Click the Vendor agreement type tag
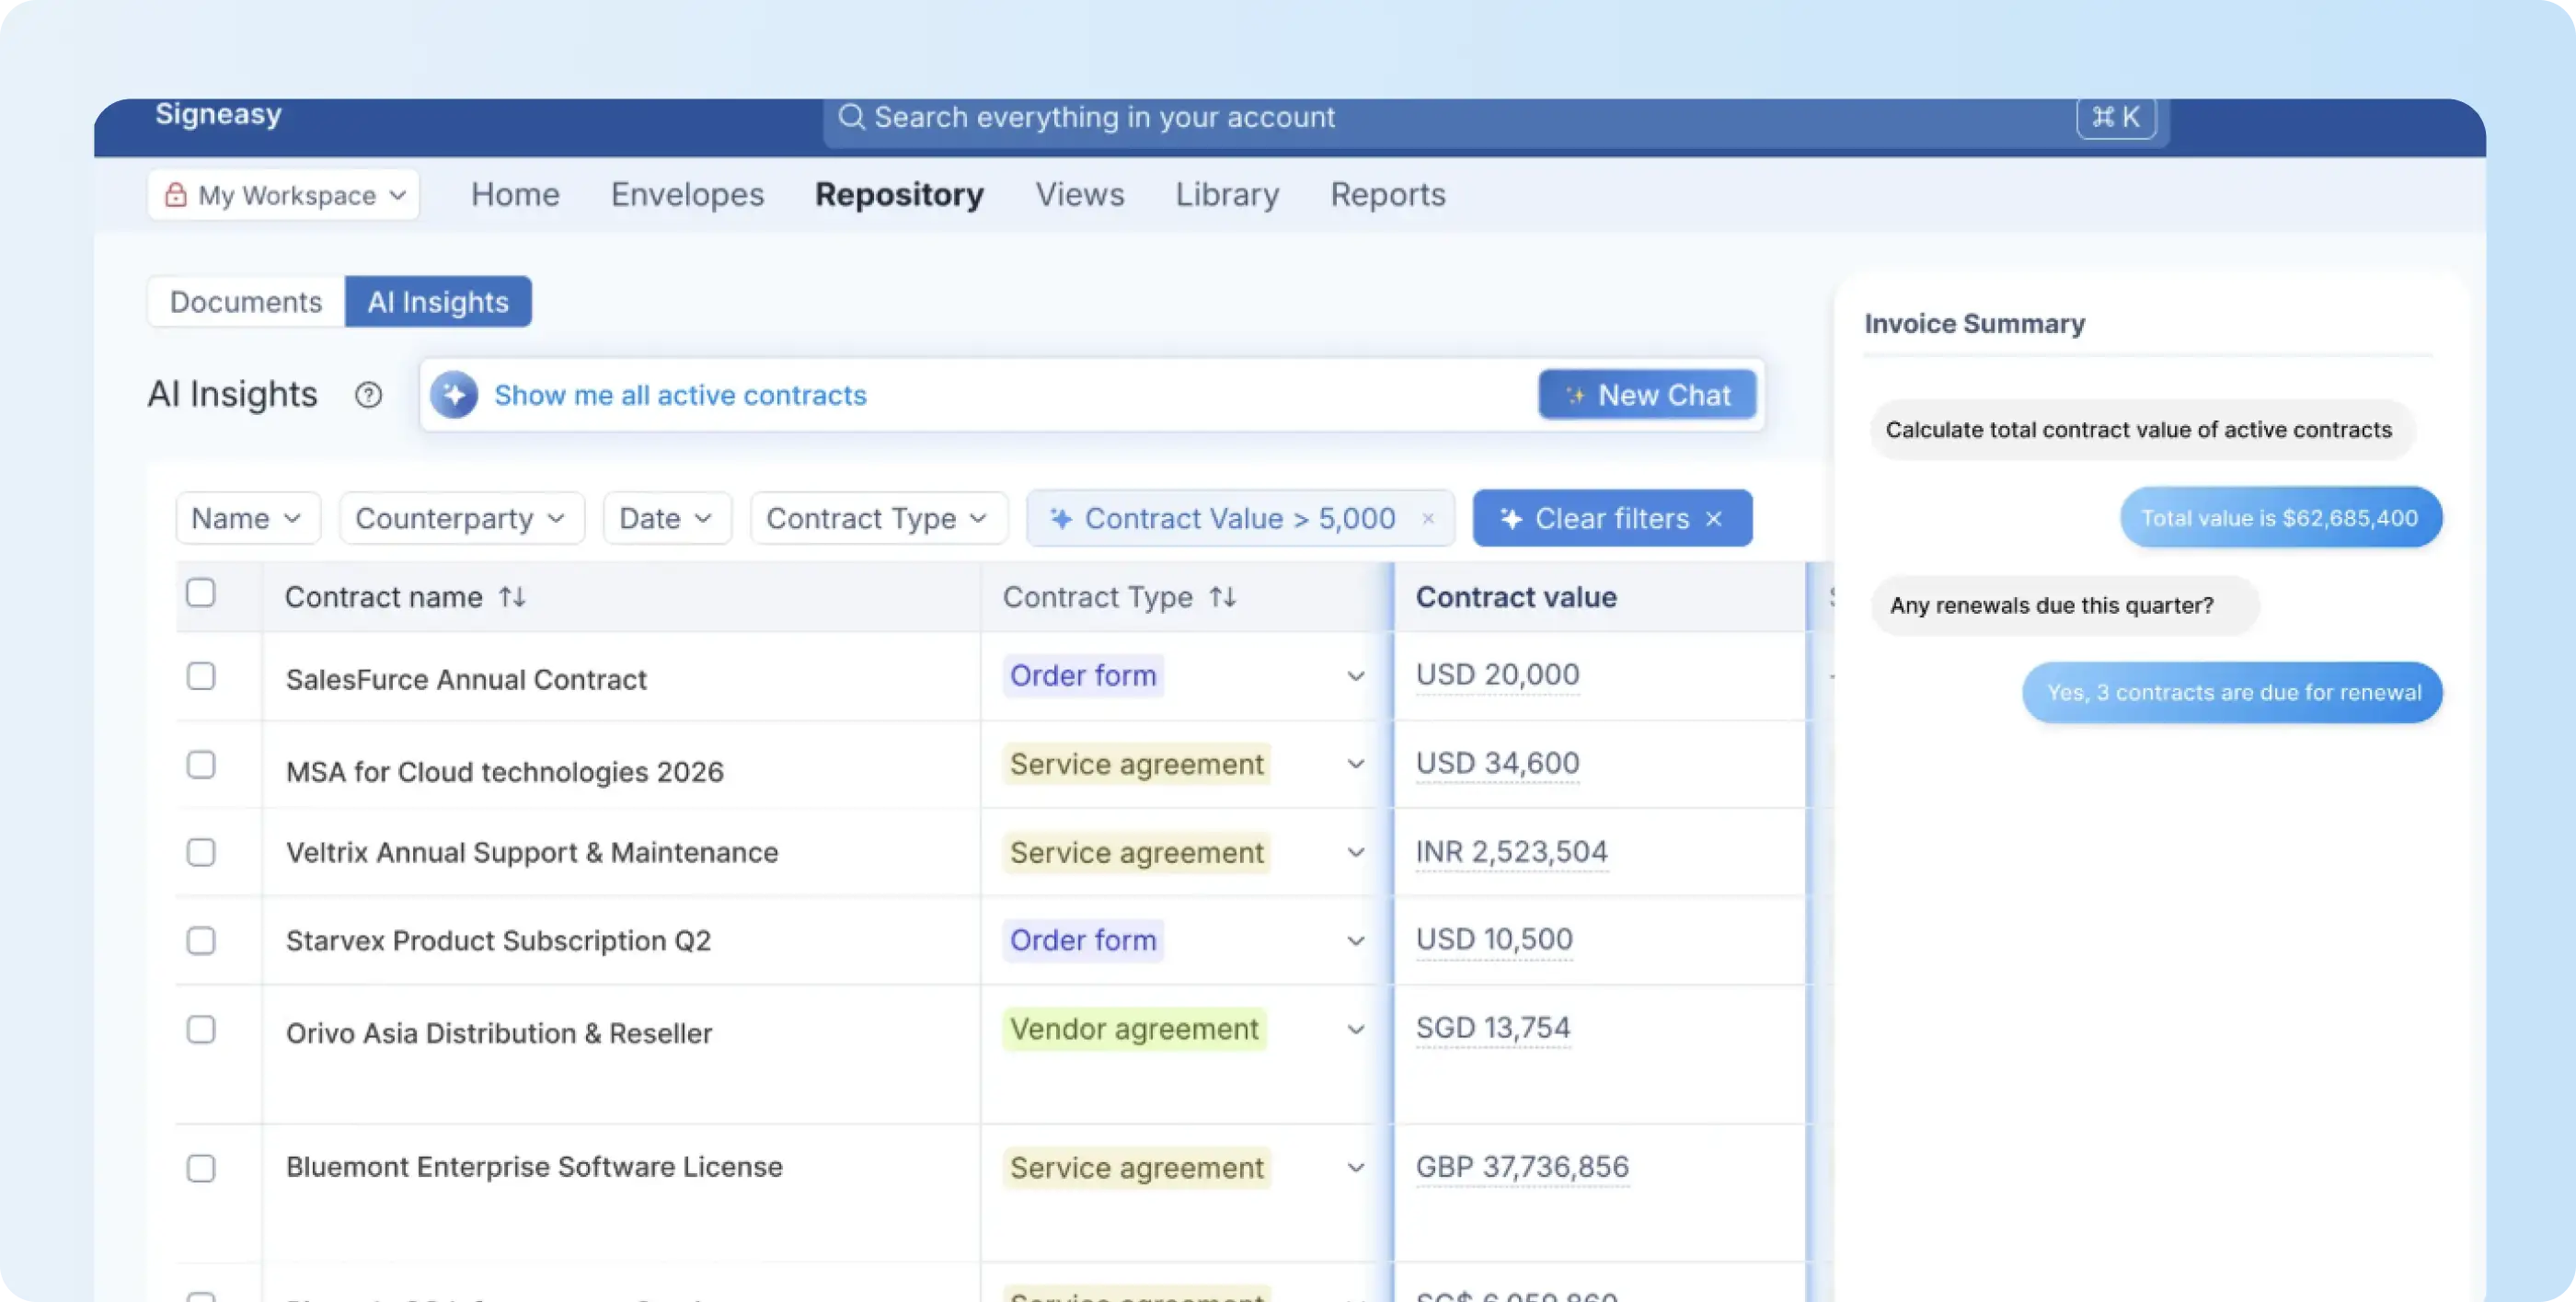2576x1302 pixels. [x=1133, y=1029]
